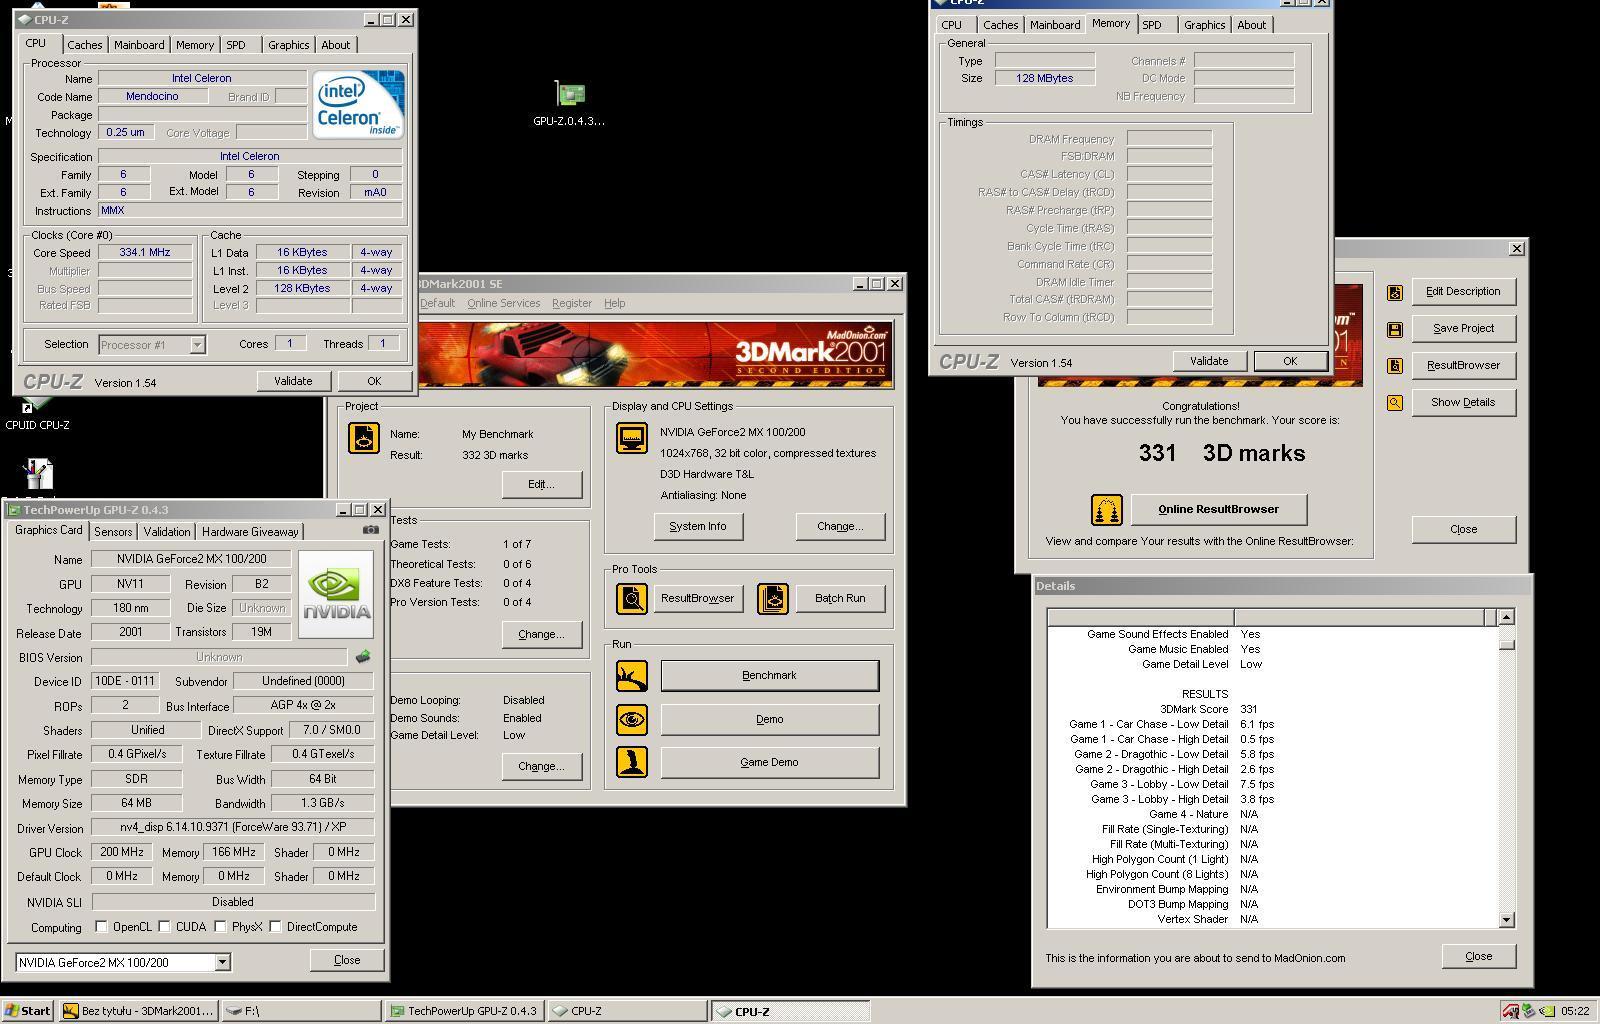Open the Sensors tab in GPU-Z
Image resolution: width=1600 pixels, height=1024 pixels.
113,532
